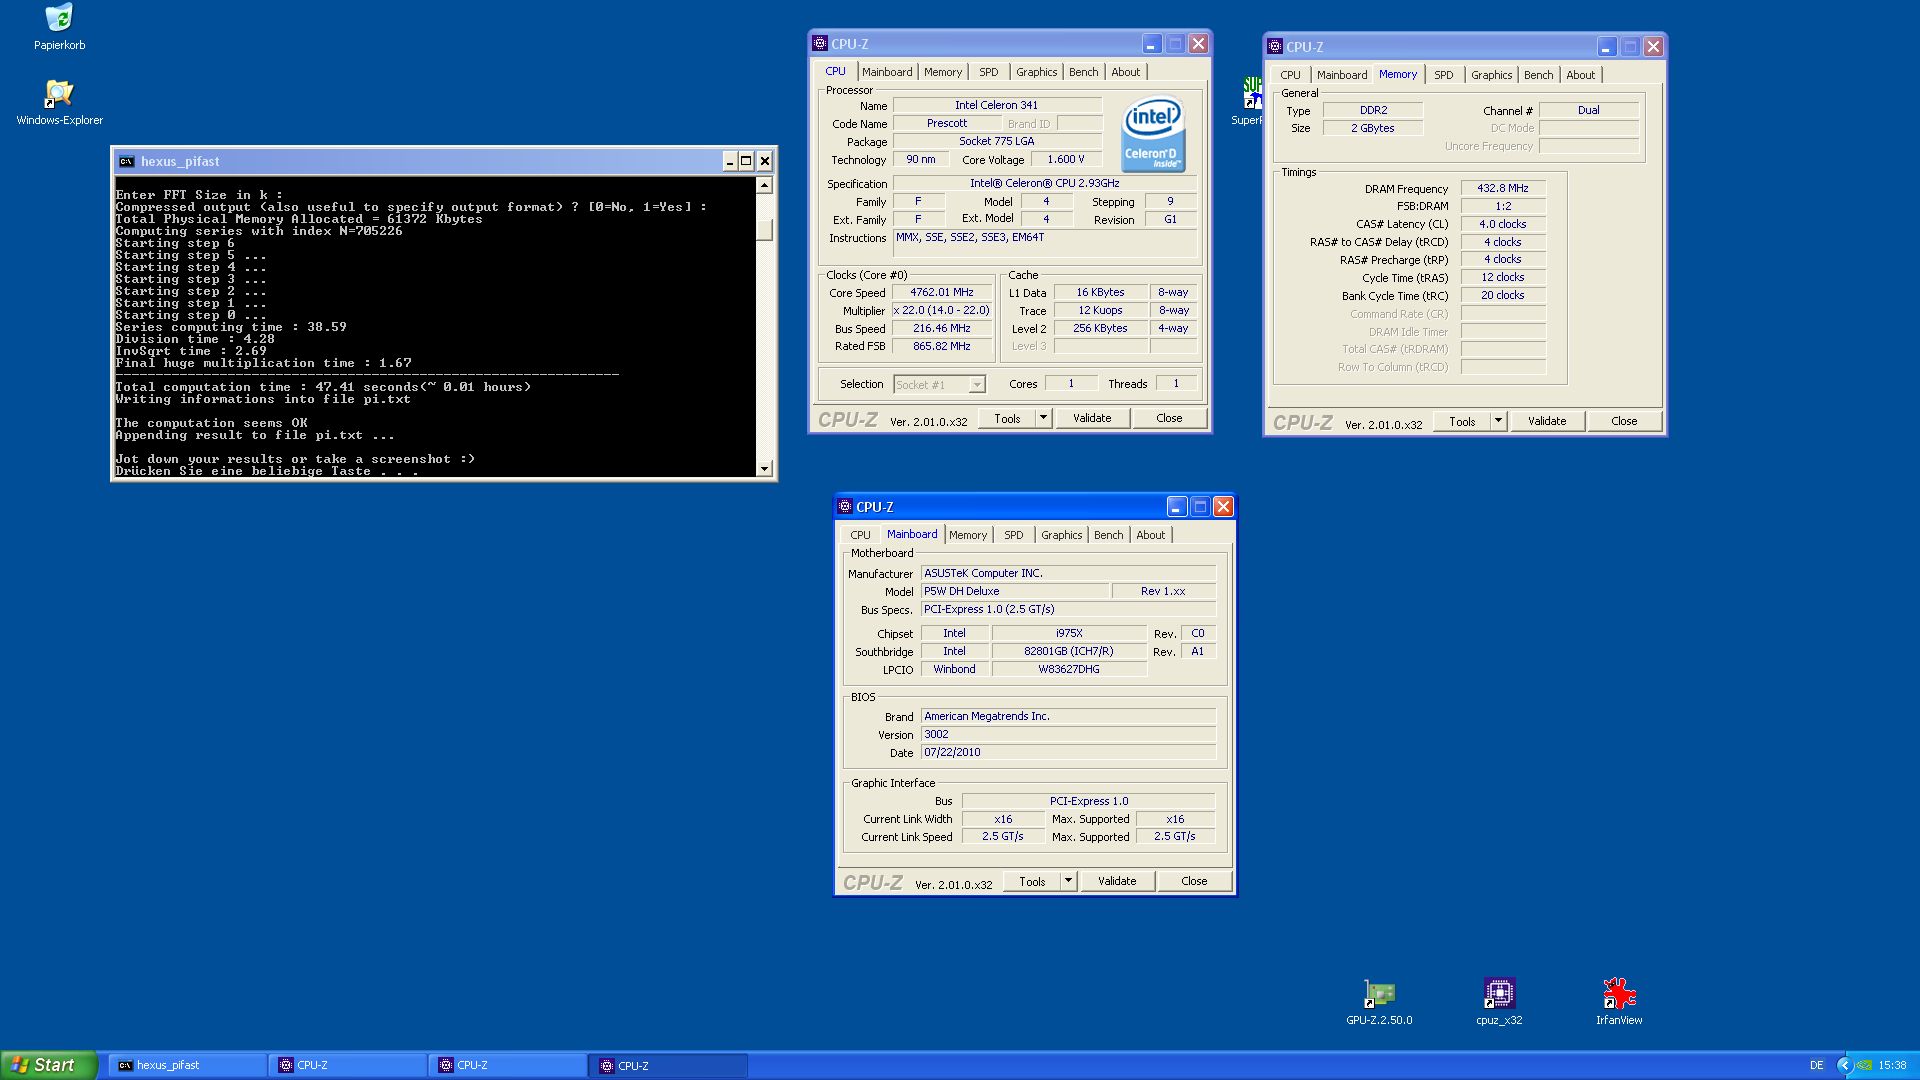Click the console scrollbar down arrow
The image size is (1920, 1080).
(x=764, y=469)
